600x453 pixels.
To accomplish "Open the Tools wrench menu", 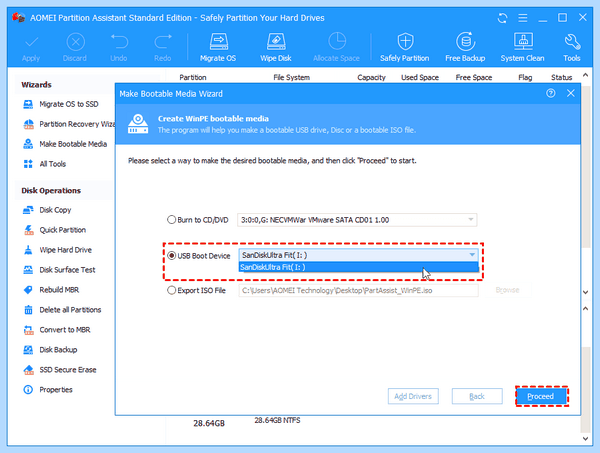I will tap(572, 47).
